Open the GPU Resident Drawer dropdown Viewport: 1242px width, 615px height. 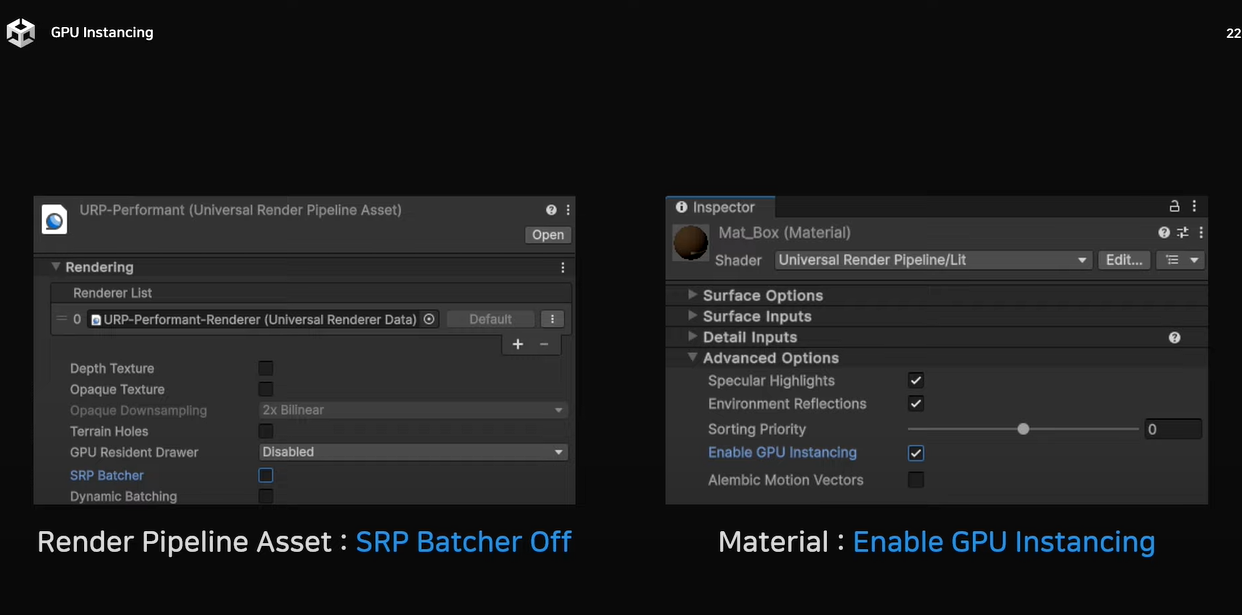(413, 452)
